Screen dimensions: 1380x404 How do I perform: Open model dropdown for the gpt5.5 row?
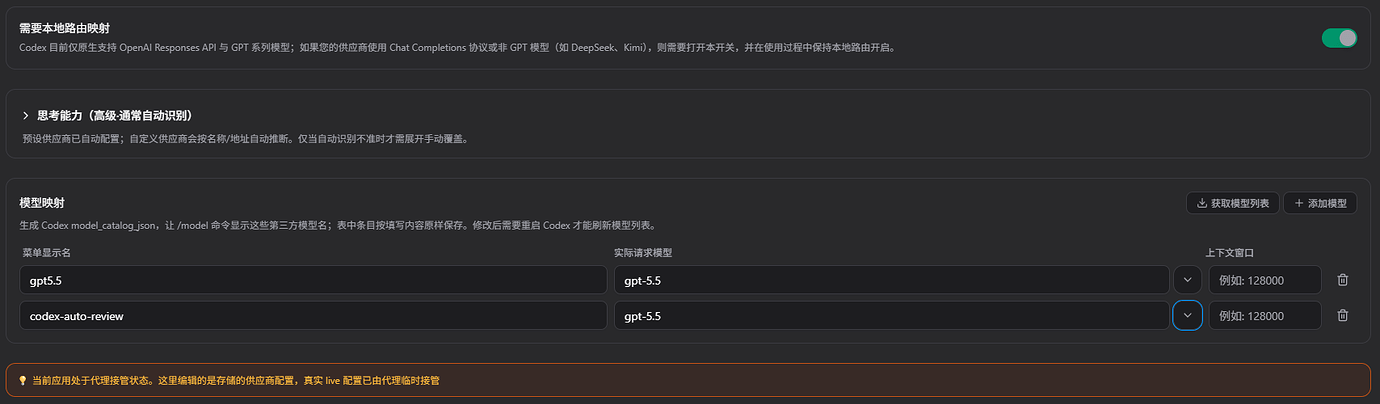1187,280
